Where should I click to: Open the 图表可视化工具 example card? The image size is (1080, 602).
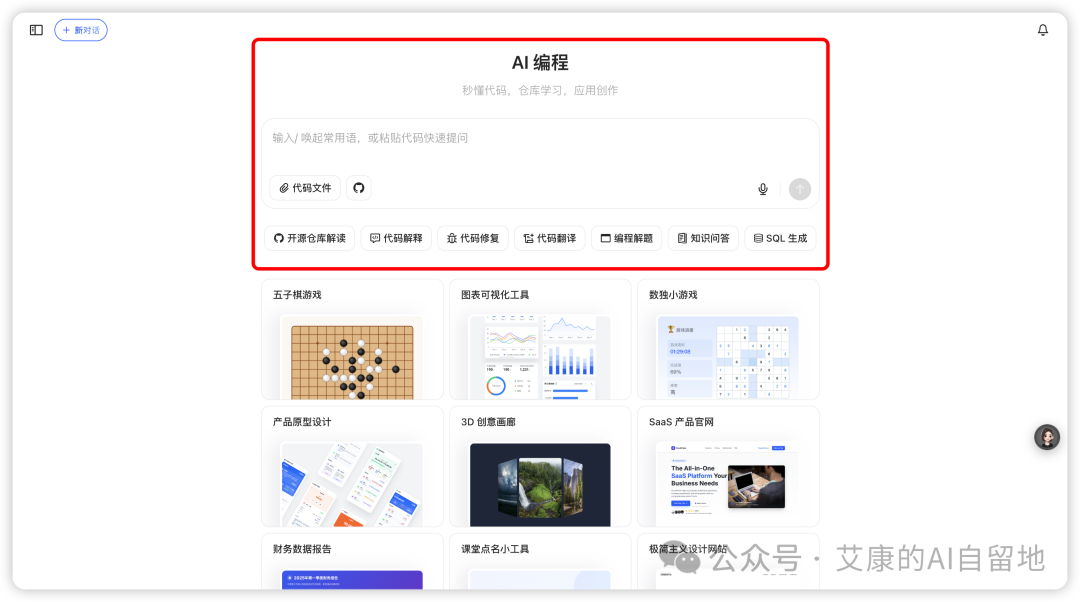[x=540, y=340]
